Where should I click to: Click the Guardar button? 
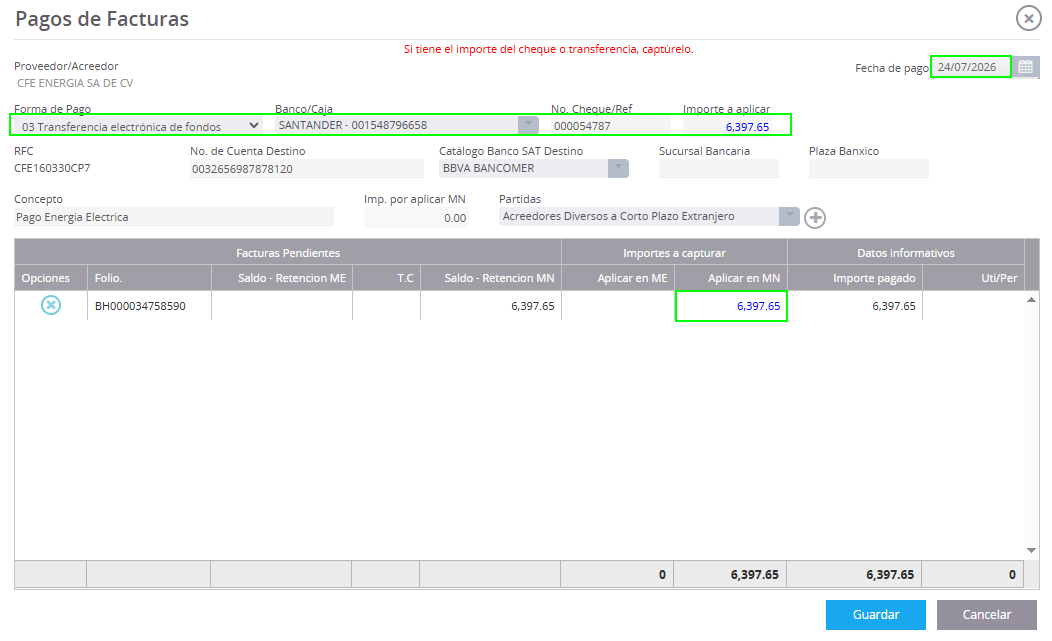pyautogui.click(x=876, y=615)
